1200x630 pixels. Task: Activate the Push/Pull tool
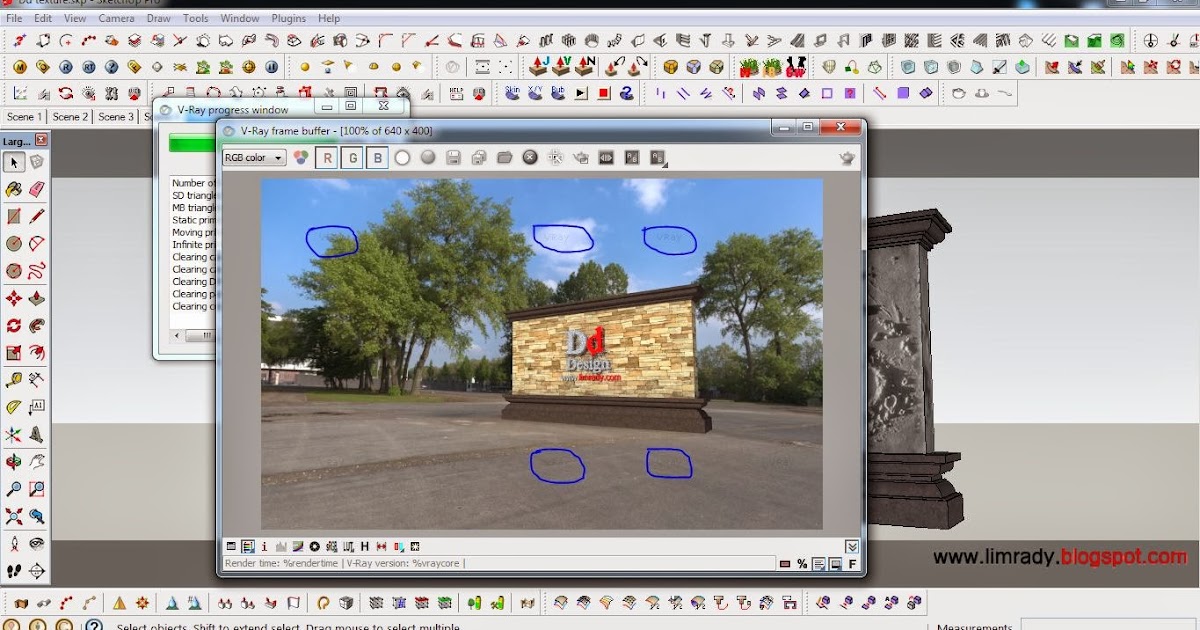tap(37, 298)
